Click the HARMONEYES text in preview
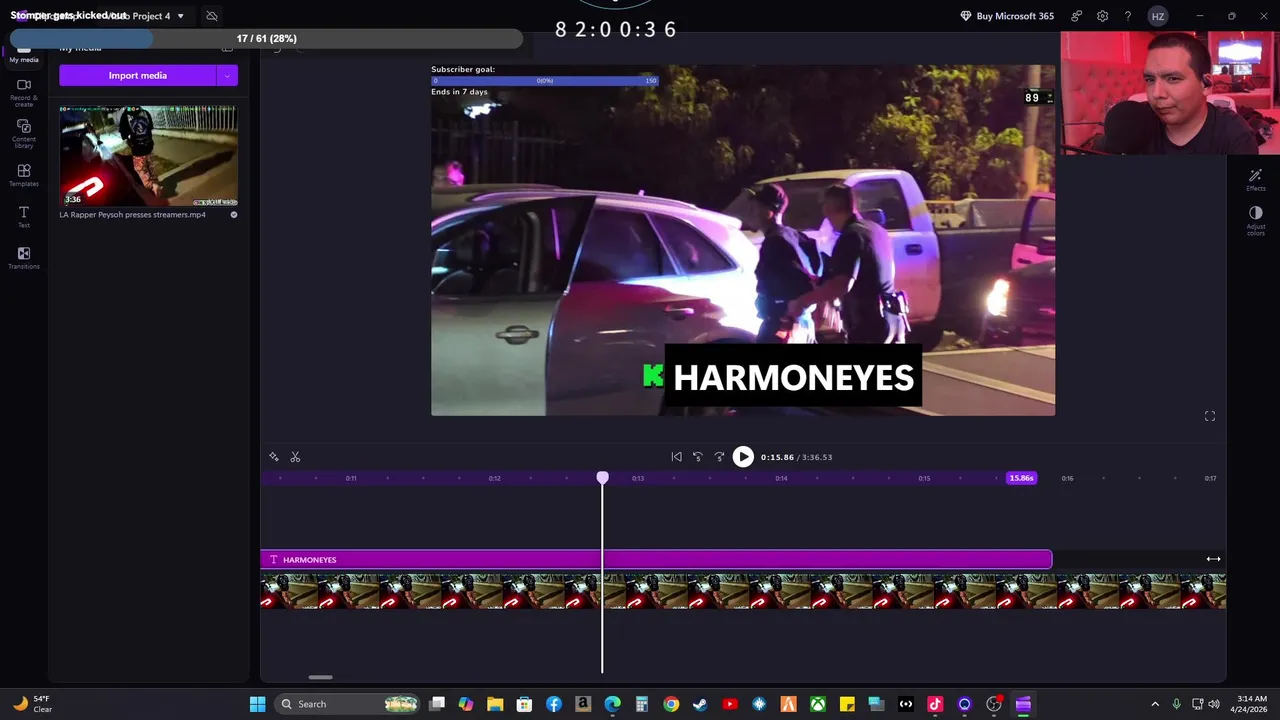 [793, 378]
